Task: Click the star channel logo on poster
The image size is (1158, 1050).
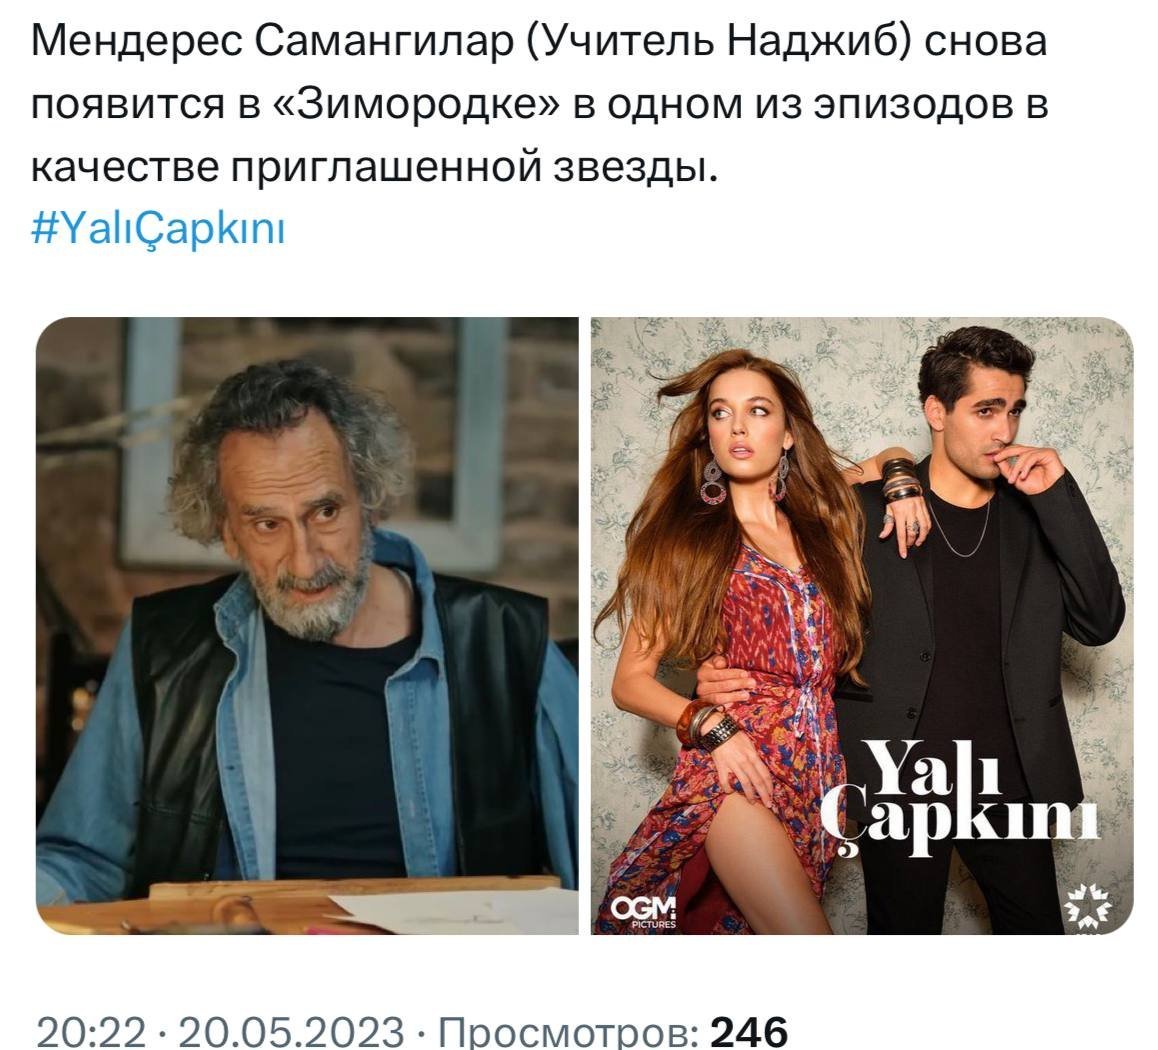Action: (1087, 905)
